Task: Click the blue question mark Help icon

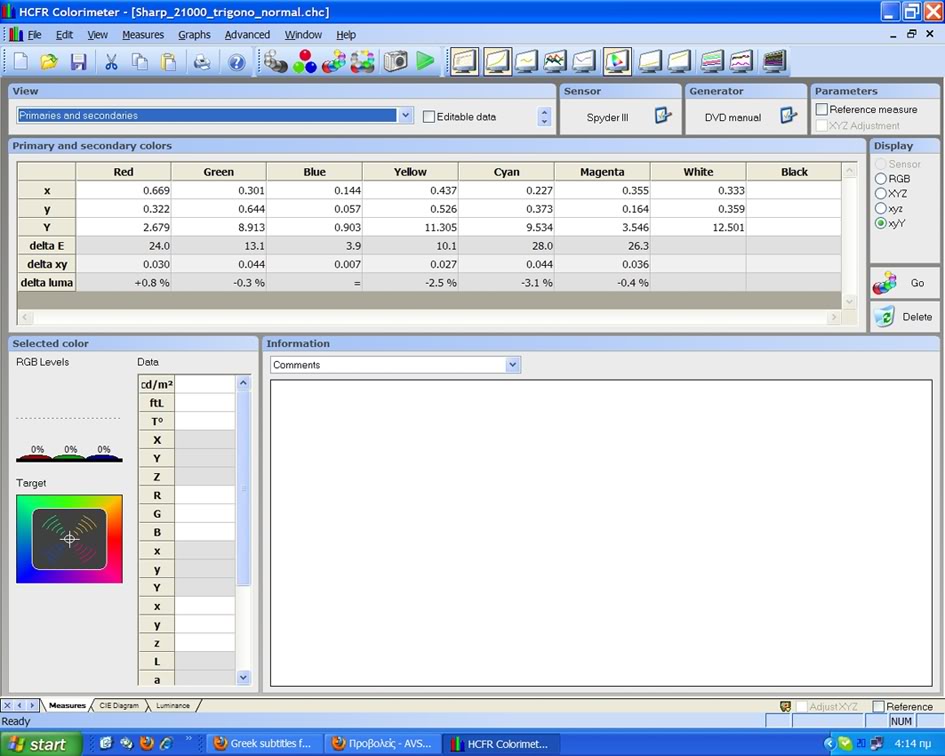Action: 236,62
